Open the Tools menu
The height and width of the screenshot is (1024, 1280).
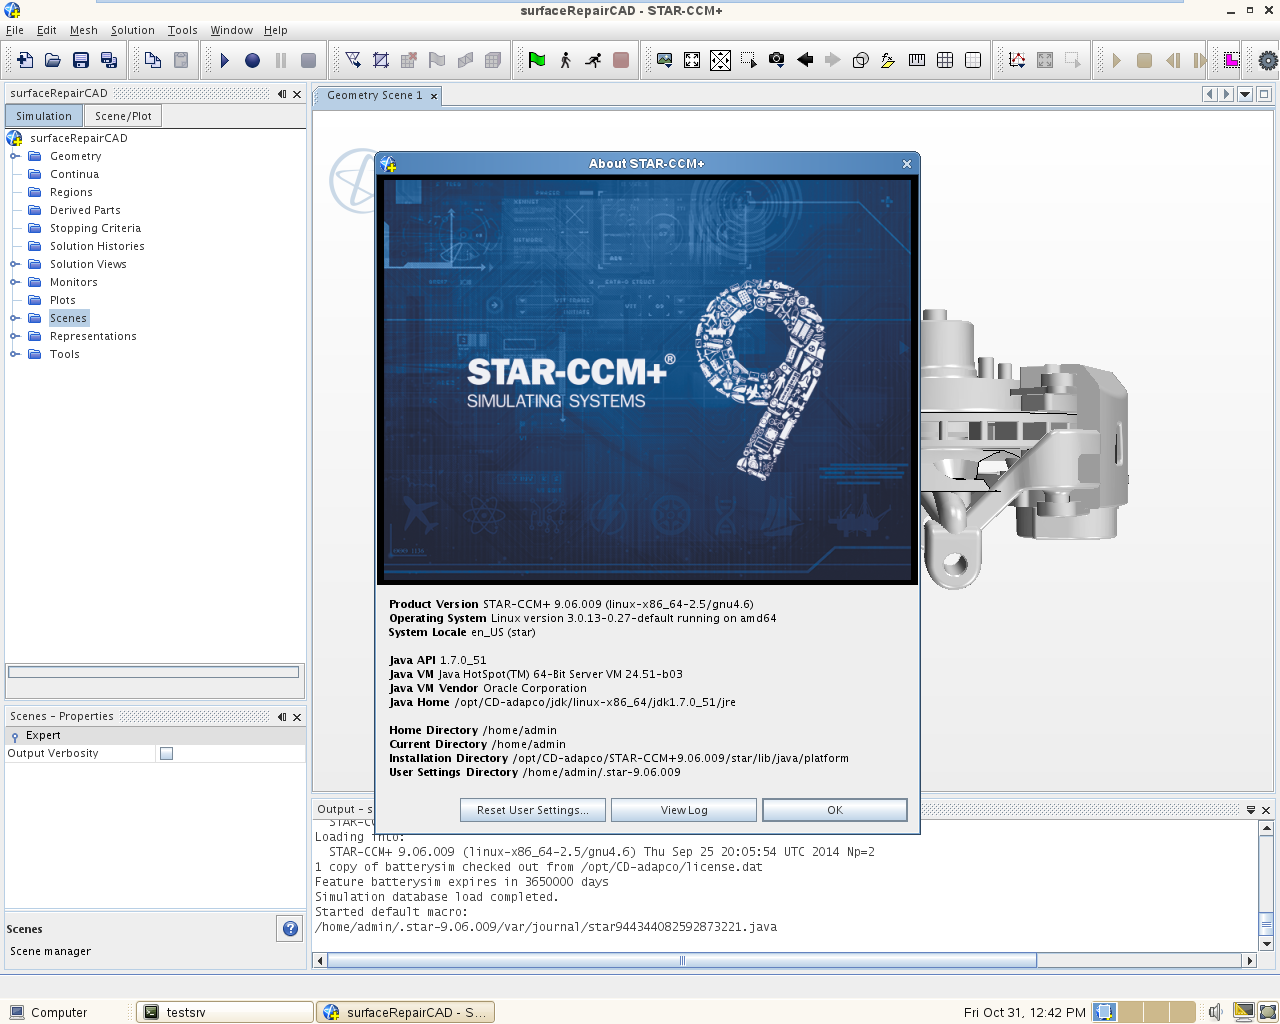tap(183, 30)
